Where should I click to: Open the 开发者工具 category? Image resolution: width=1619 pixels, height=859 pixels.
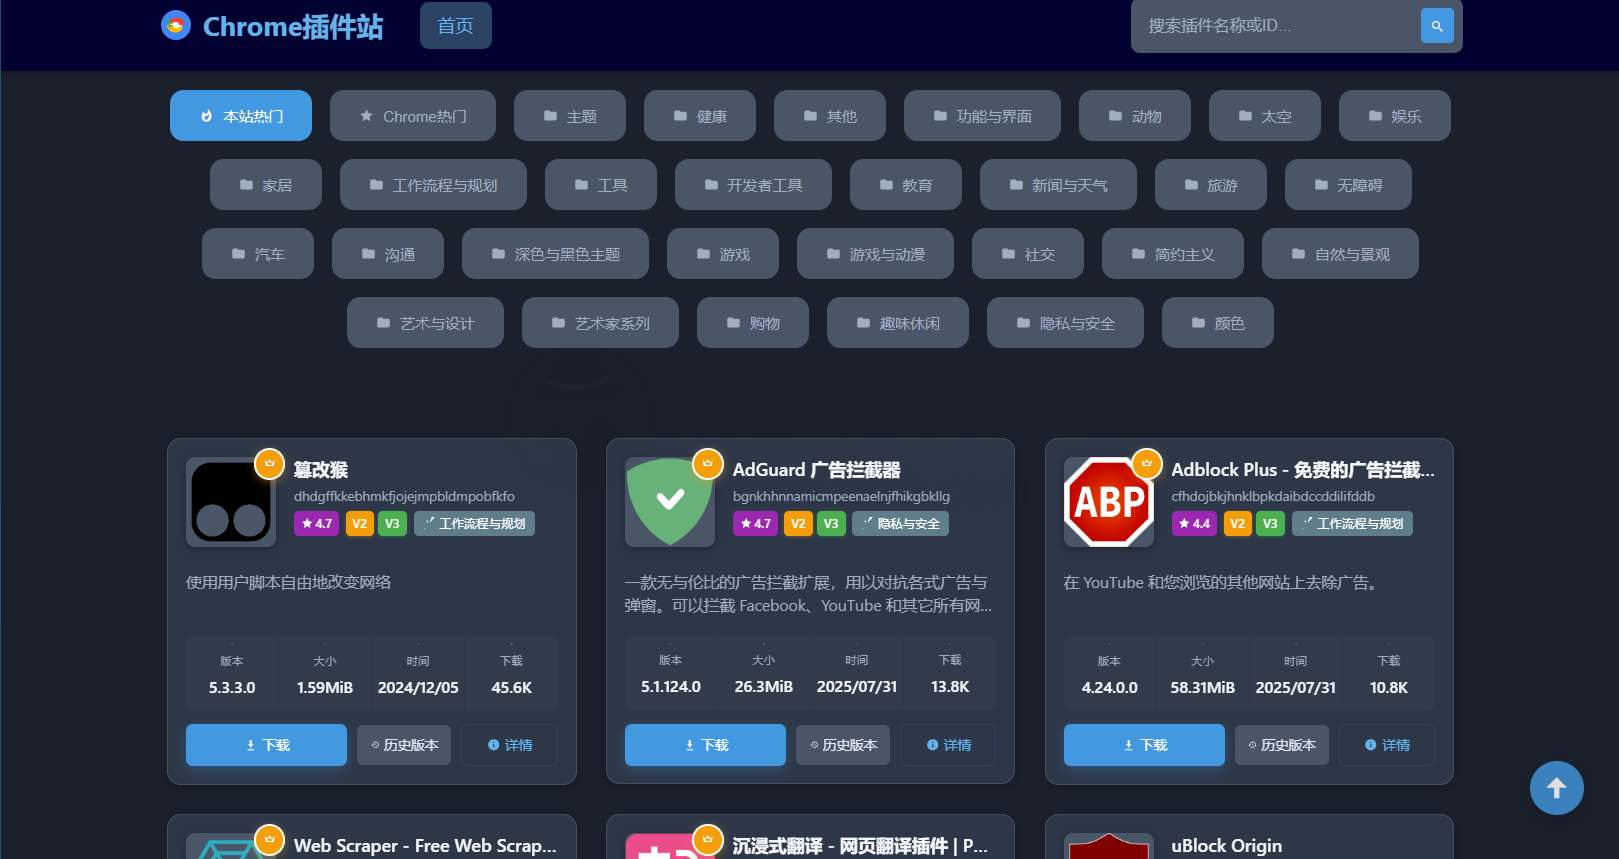point(753,185)
